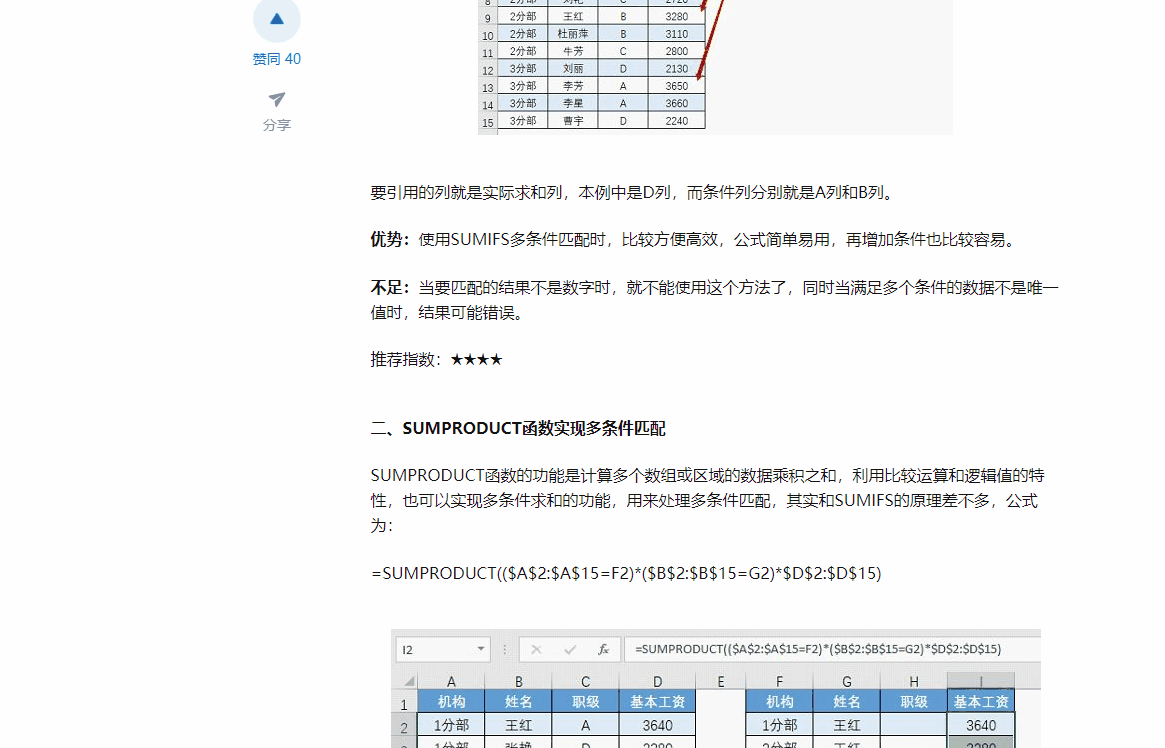Click the upvote triangle icon above 赞同 40
1165x748 pixels.
(277, 20)
